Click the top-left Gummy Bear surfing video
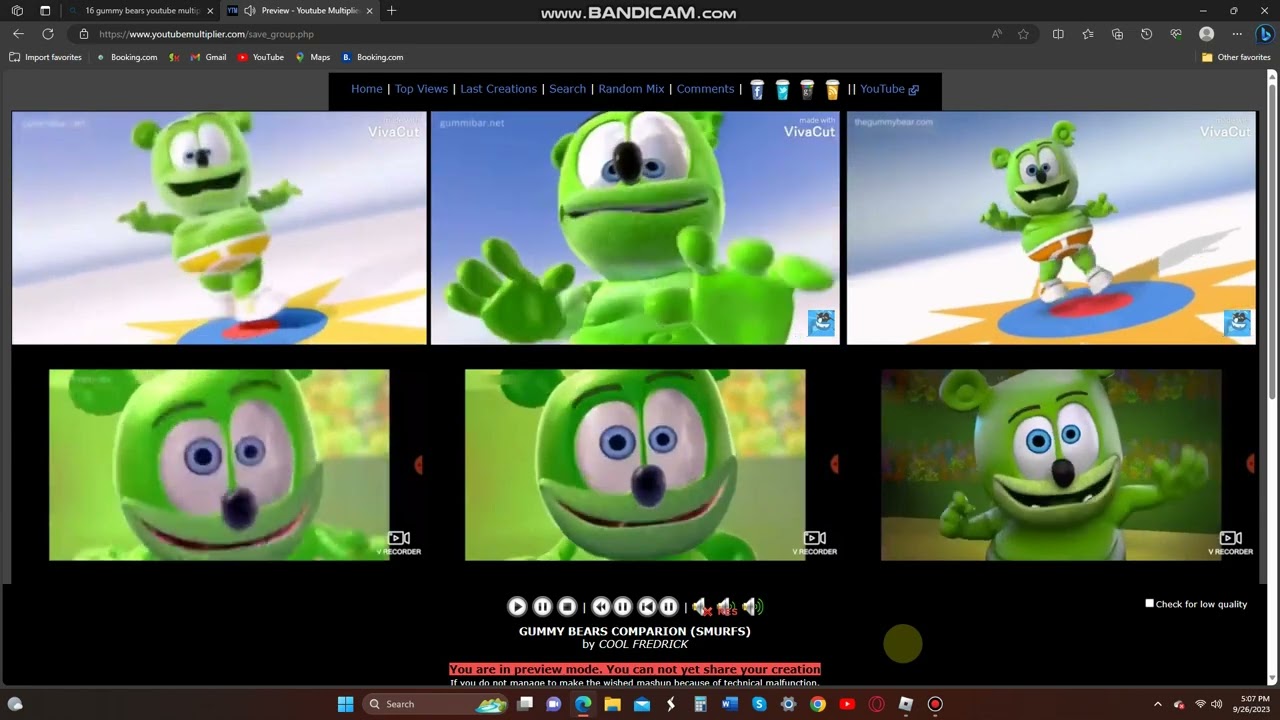The width and height of the screenshot is (1280, 720). (x=219, y=228)
